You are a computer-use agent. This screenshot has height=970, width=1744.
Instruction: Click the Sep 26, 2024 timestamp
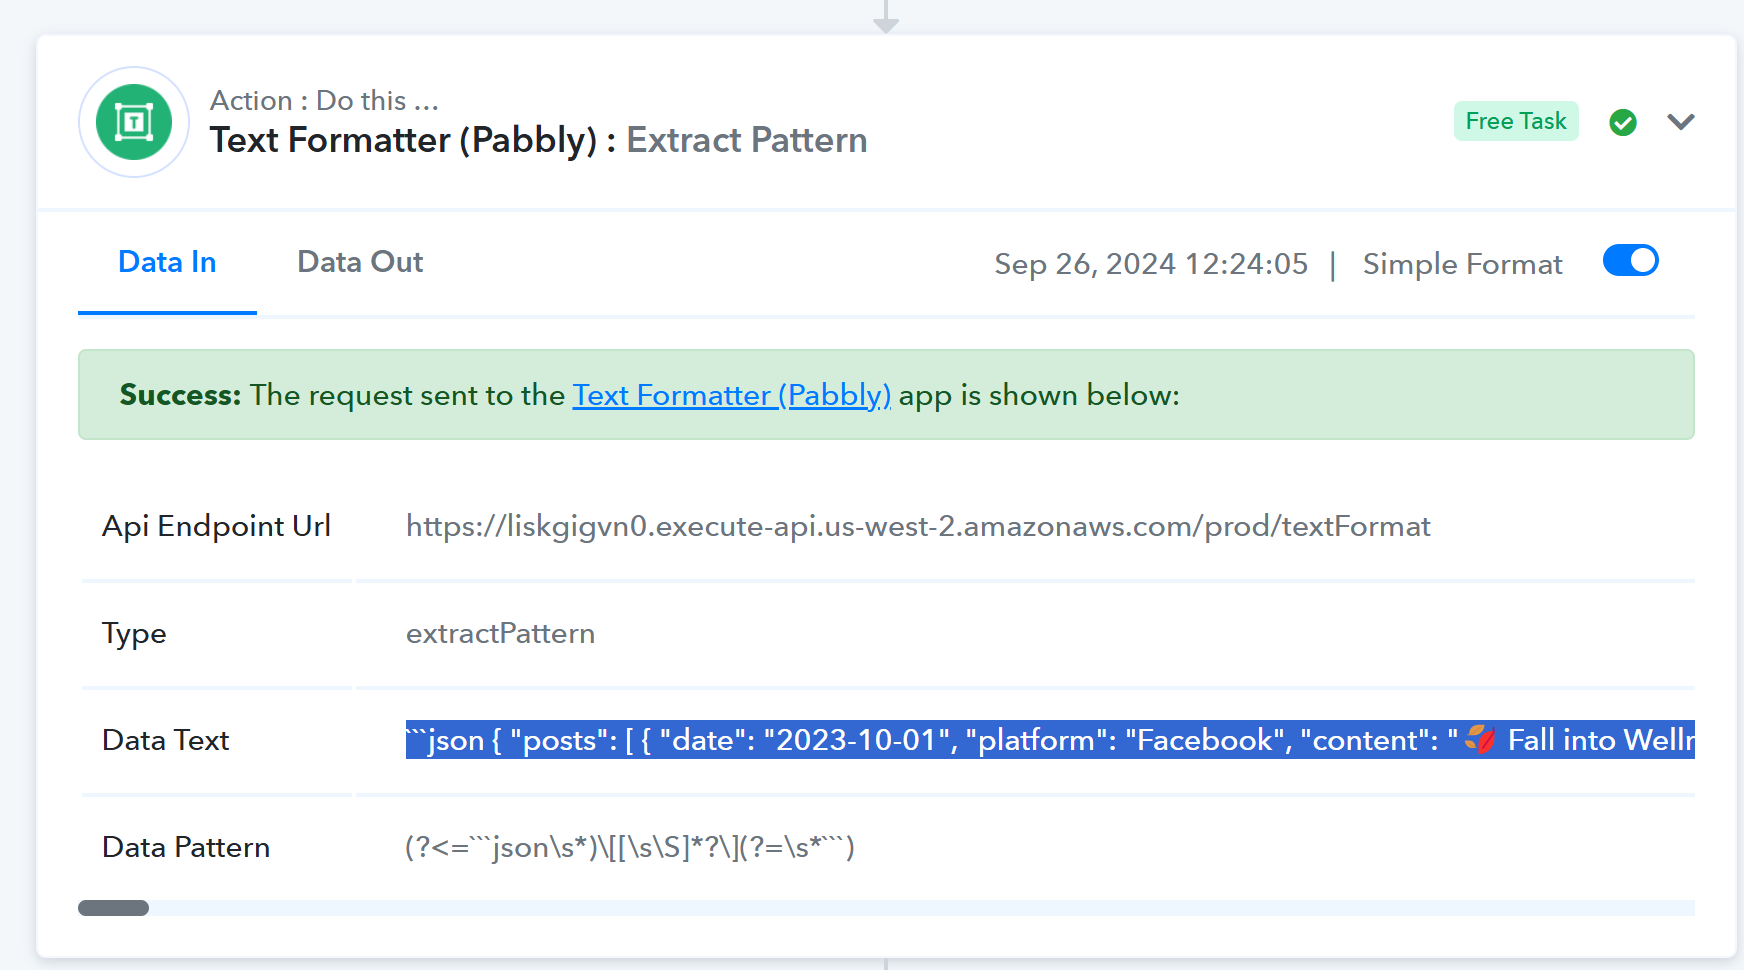1151,264
